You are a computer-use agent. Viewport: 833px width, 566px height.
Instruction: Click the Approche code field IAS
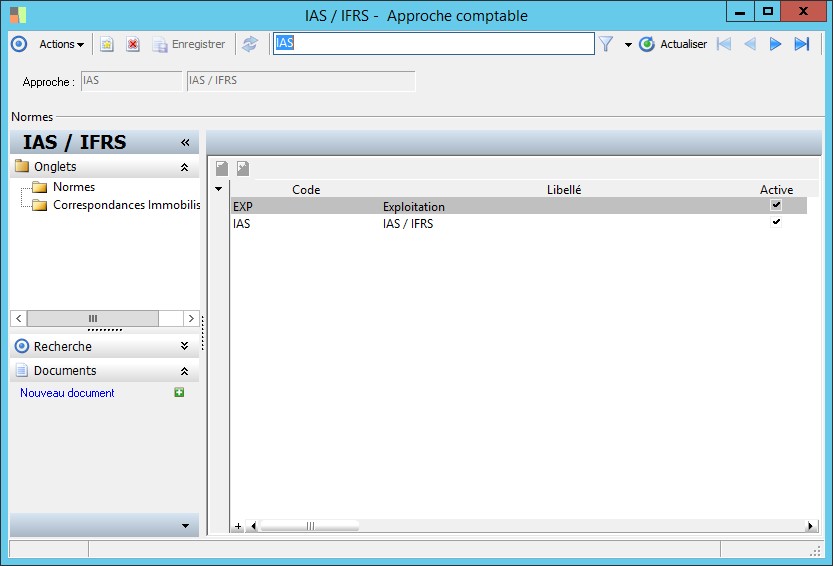(131, 81)
